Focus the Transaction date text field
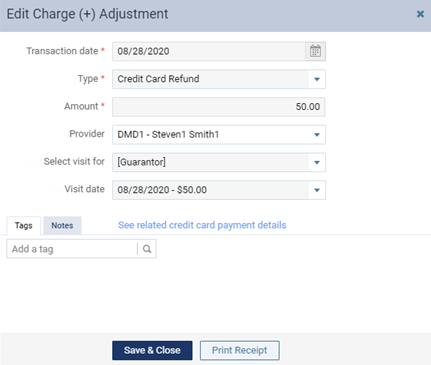This screenshot has height=365, width=431. point(209,51)
